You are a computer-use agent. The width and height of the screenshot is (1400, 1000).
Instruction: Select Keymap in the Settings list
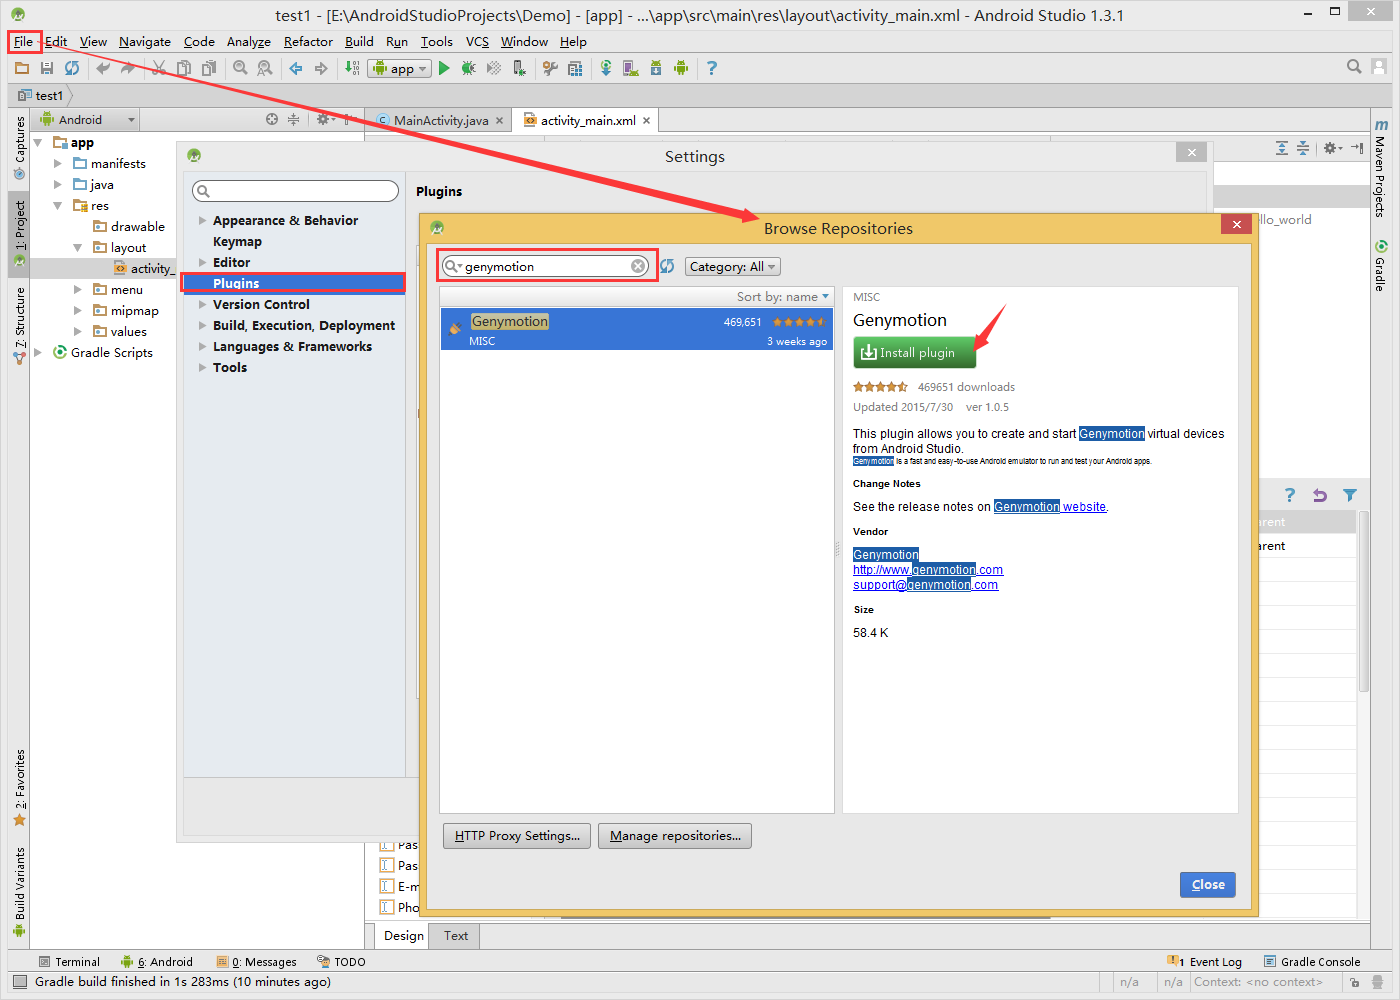(x=237, y=242)
